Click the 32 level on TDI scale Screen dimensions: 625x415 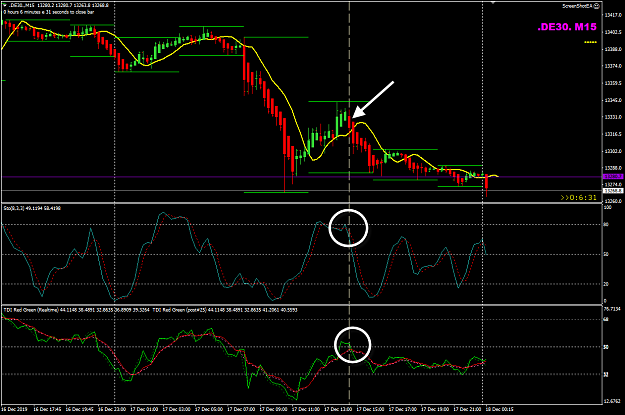tap(606, 375)
